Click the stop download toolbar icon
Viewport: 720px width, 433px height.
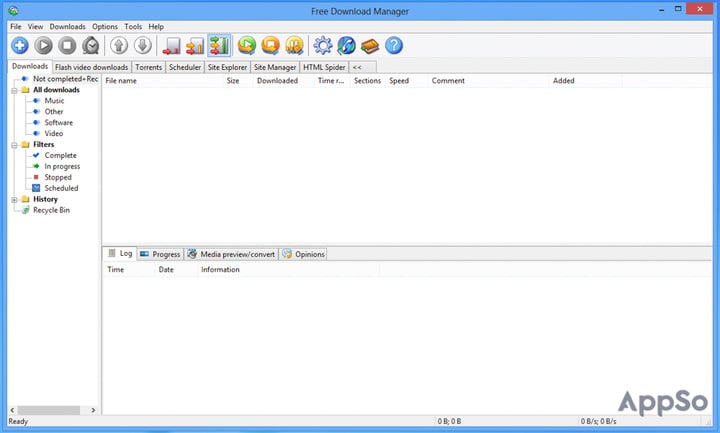coord(67,45)
